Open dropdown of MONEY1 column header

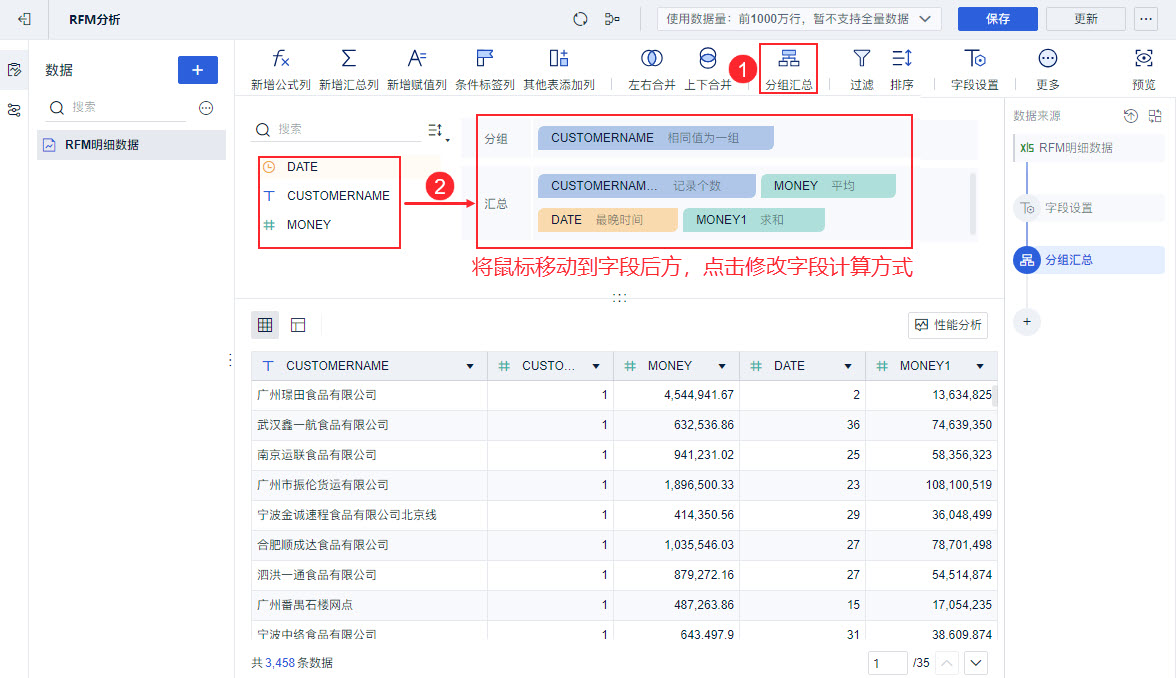pos(980,366)
